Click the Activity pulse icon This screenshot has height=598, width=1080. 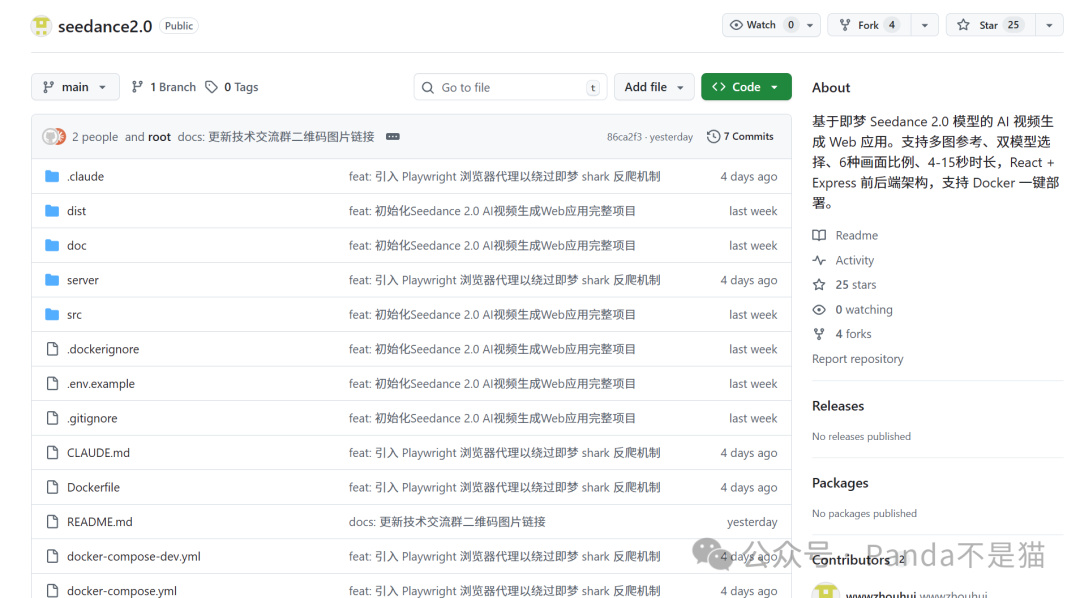[819, 260]
